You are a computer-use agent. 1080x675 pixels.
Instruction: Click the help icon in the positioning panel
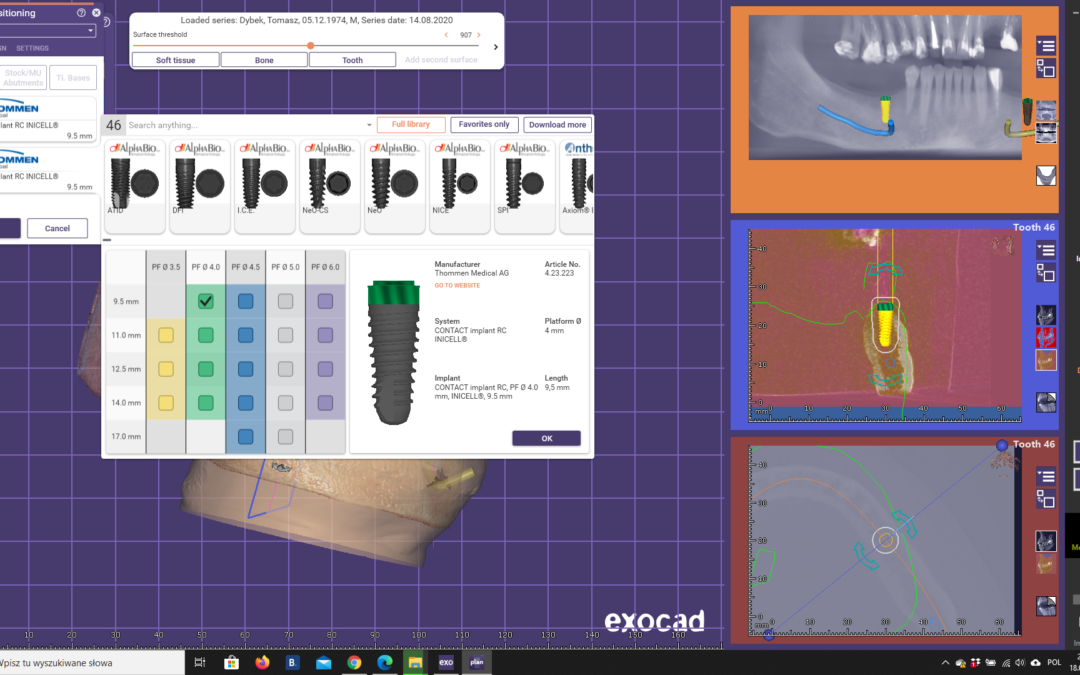click(x=81, y=13)
